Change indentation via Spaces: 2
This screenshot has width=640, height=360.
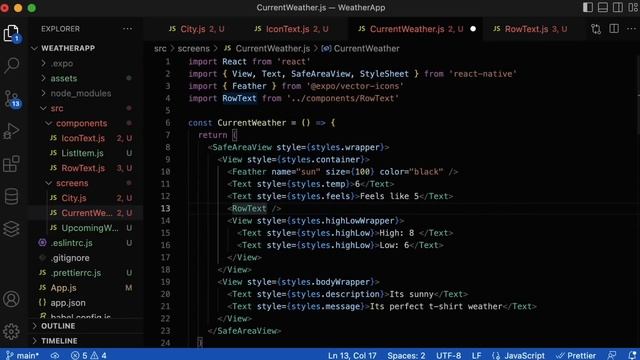(406, 356)
